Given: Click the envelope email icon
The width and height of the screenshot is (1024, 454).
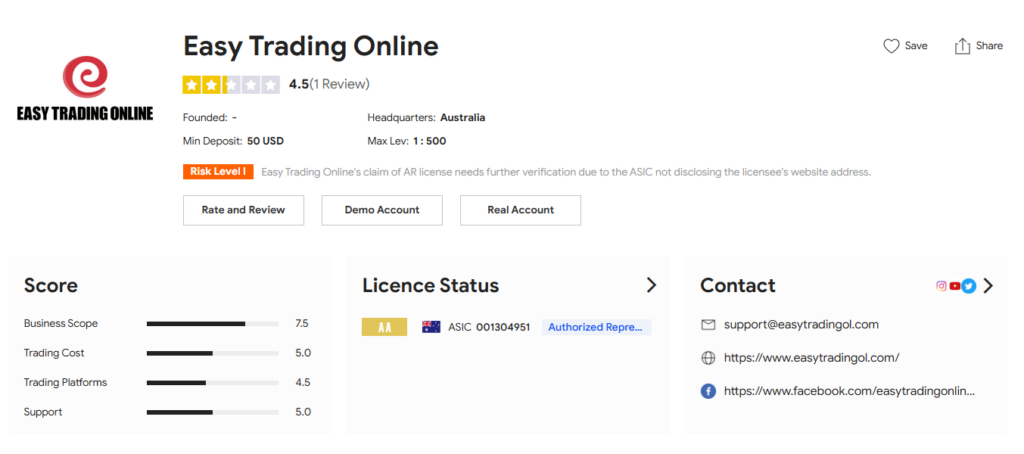Looking at the screenshot, I should pyautogui.click(x=708, y=325).
